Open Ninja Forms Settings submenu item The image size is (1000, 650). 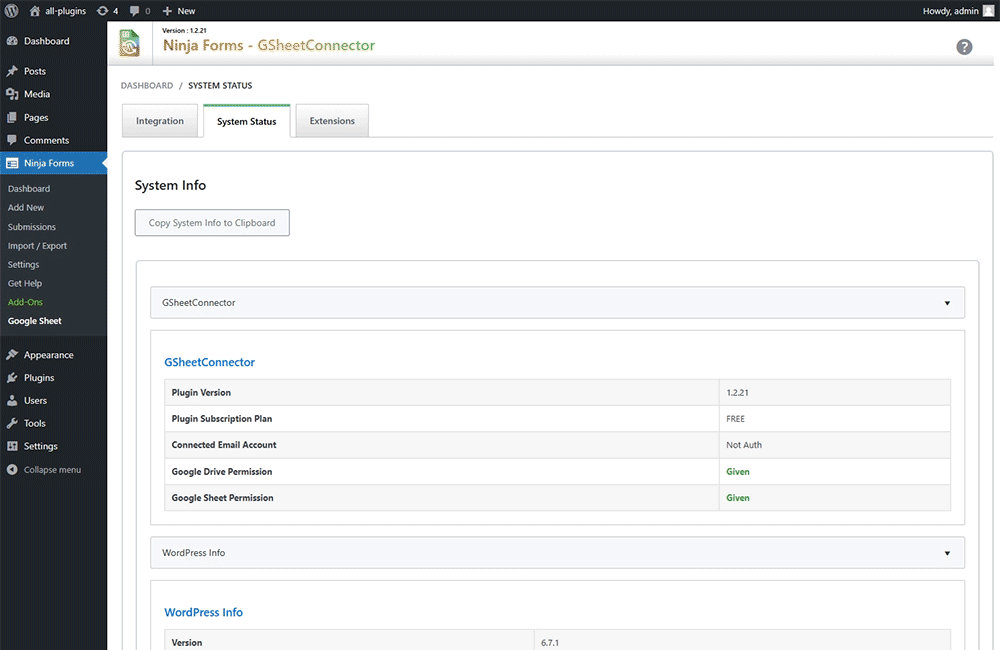coord(24,264)
